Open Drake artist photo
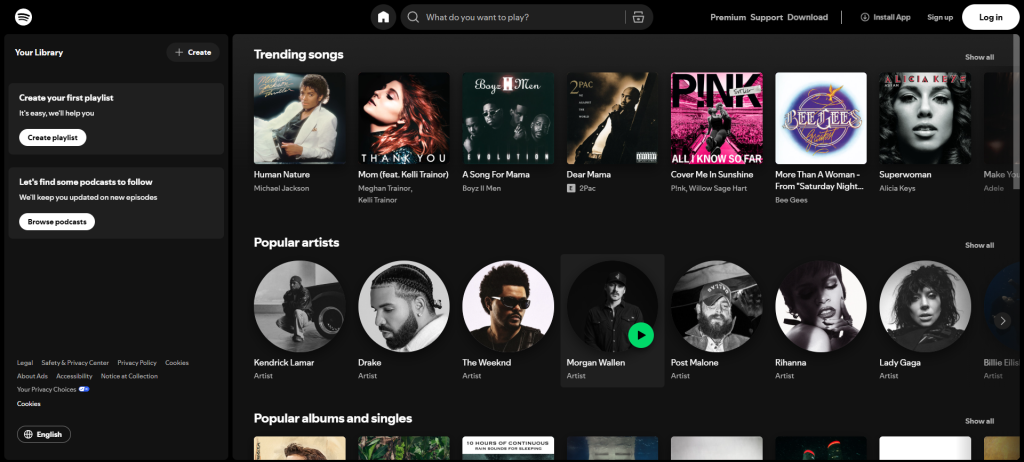1024x462 pixels. point(404,306)
